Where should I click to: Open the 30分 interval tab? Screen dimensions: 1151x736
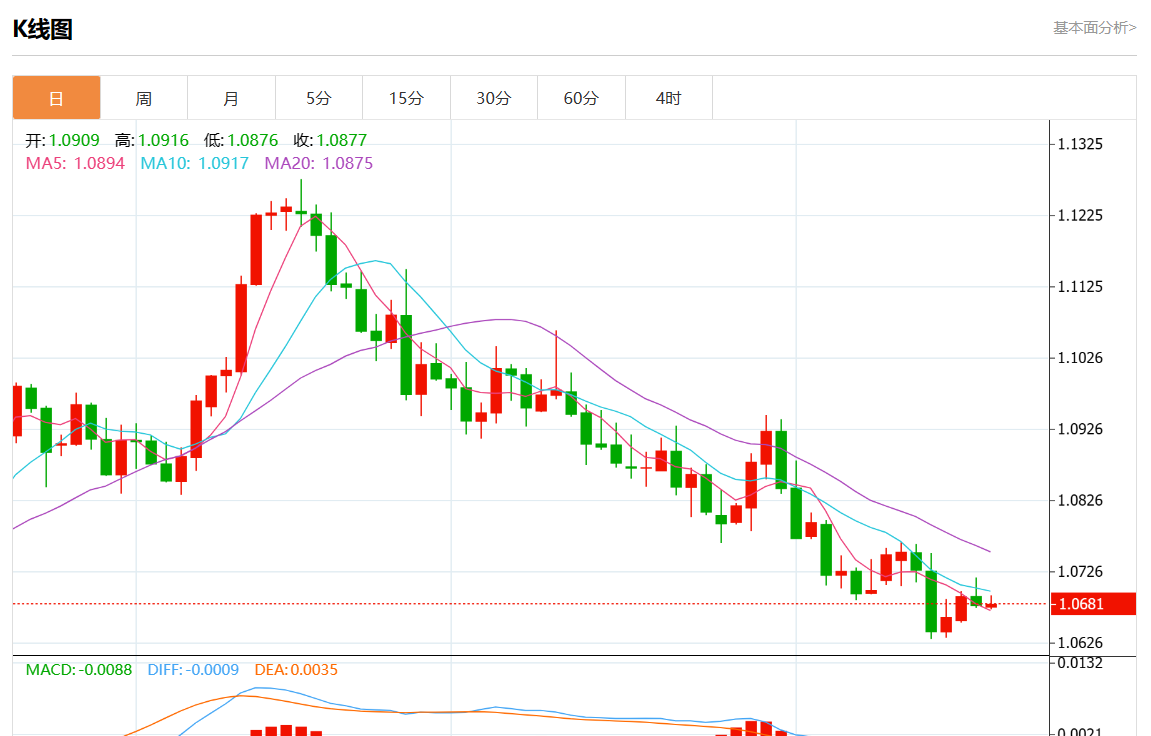(493, 98)
